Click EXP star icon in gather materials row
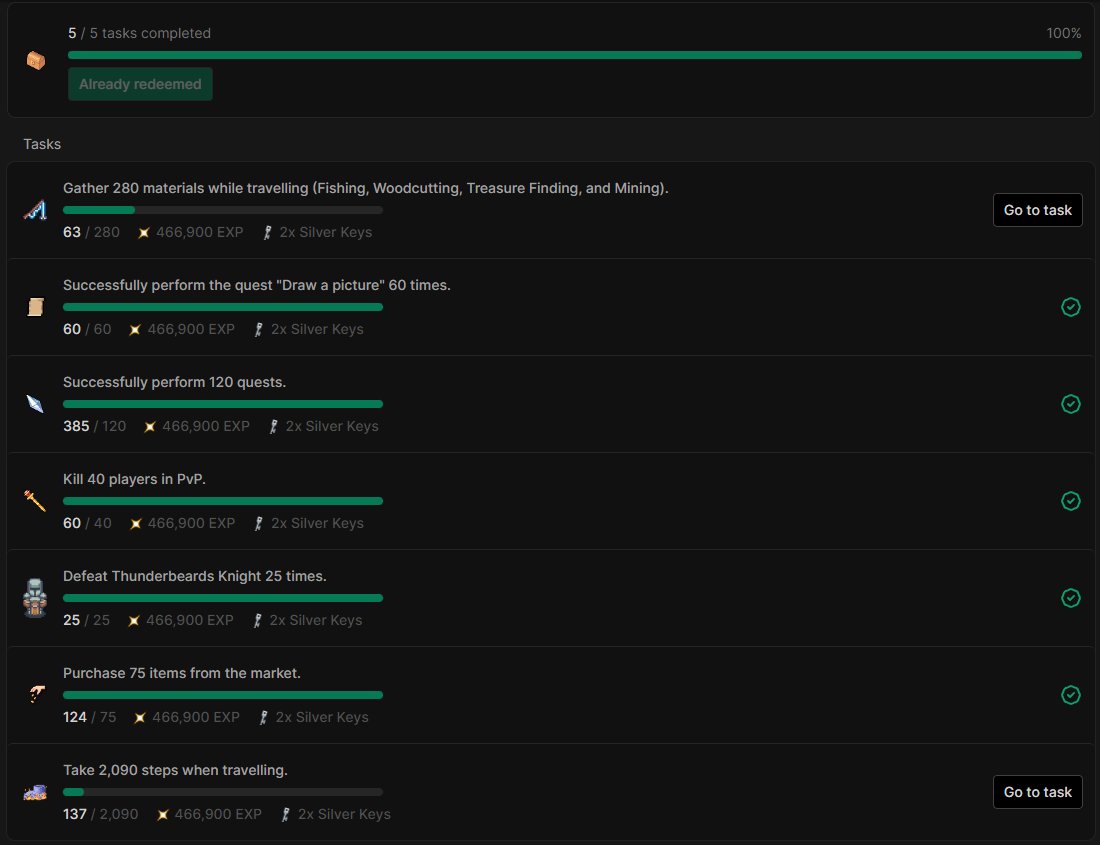This screenshot has height=845, width=1100. (144, 233)
